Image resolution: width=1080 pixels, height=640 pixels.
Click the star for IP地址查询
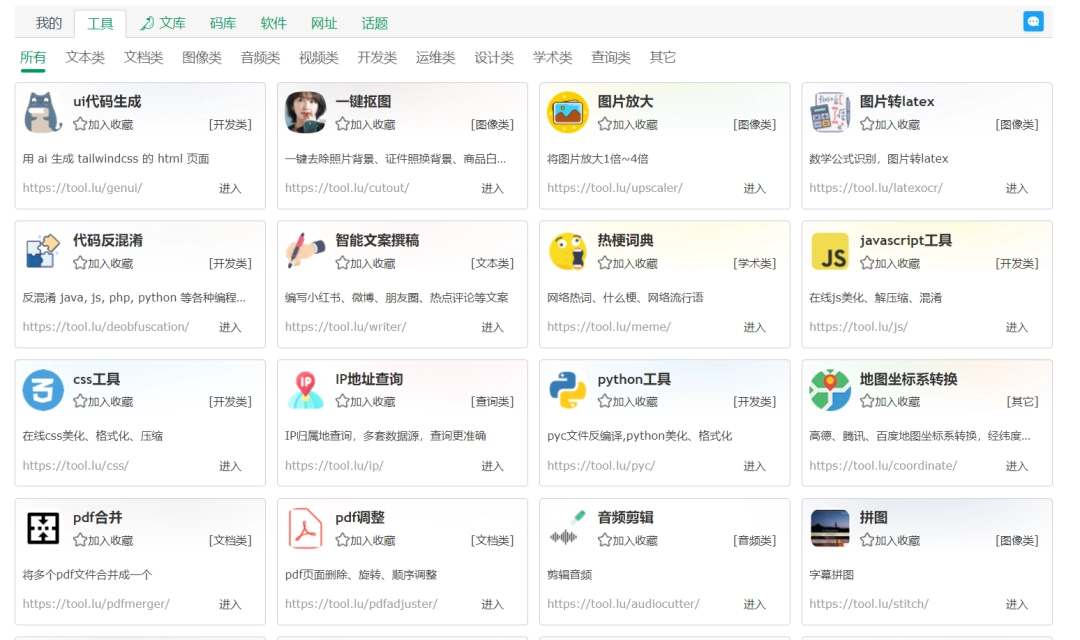click(x=343, y=401)
